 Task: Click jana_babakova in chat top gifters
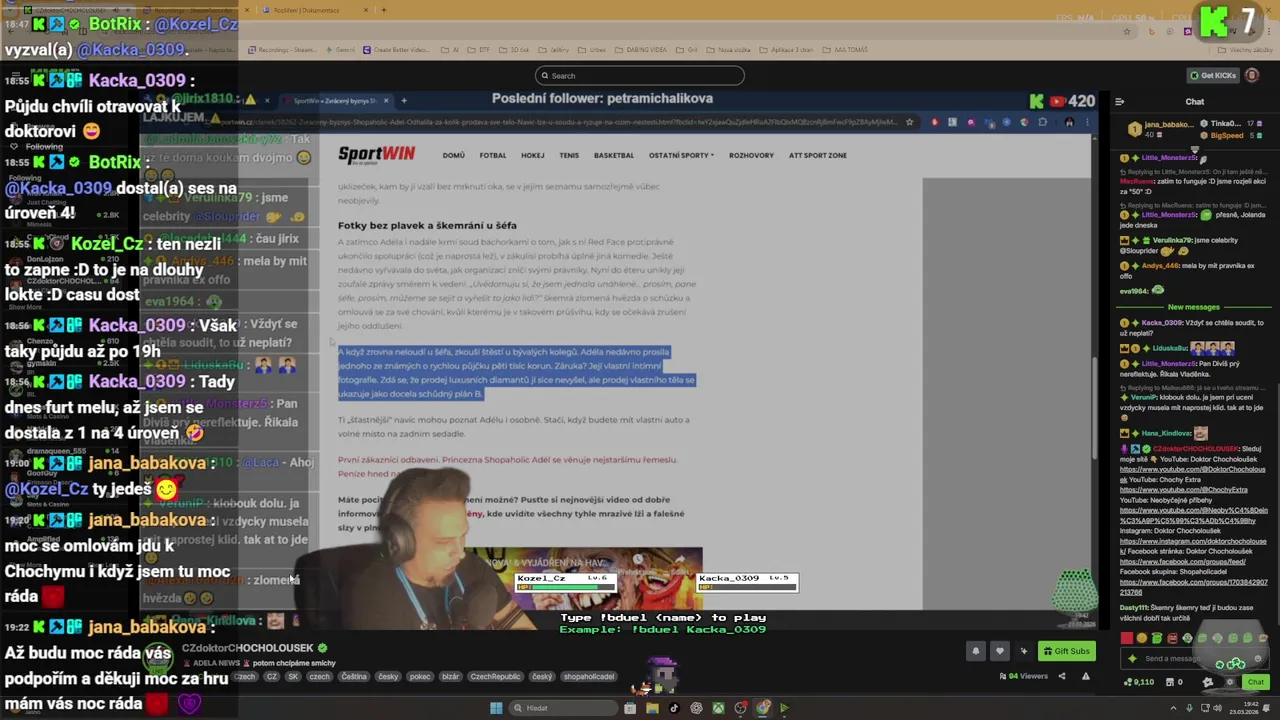pos(1167,125)
